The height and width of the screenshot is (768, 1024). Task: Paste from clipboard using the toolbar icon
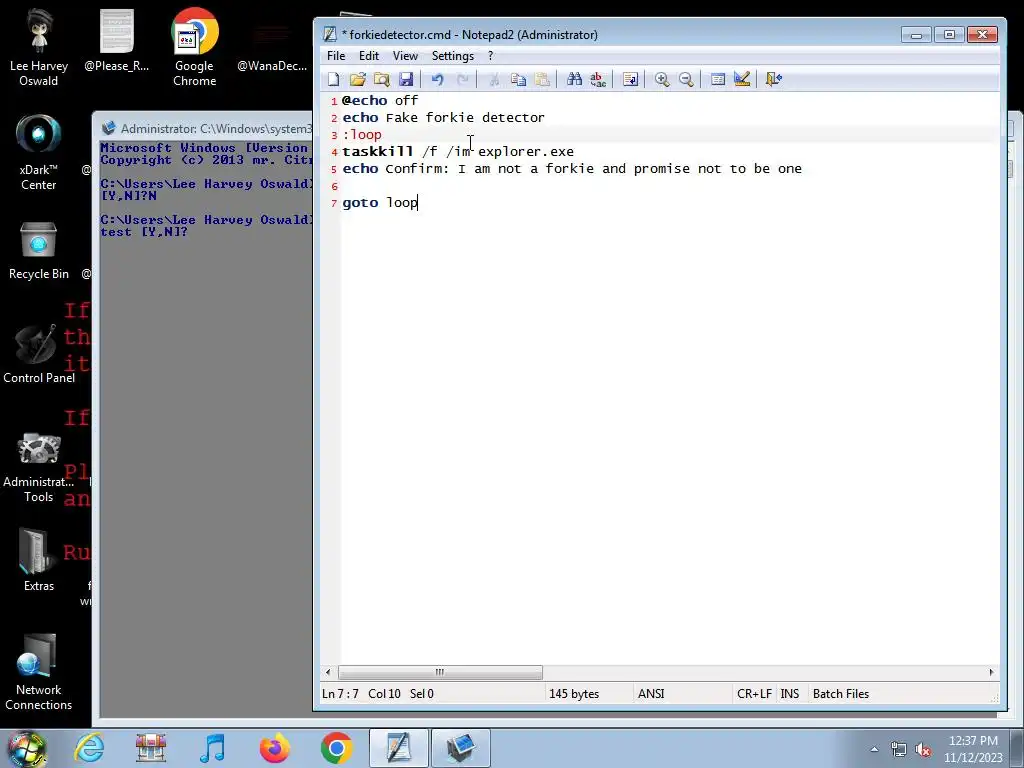(542, 80)
